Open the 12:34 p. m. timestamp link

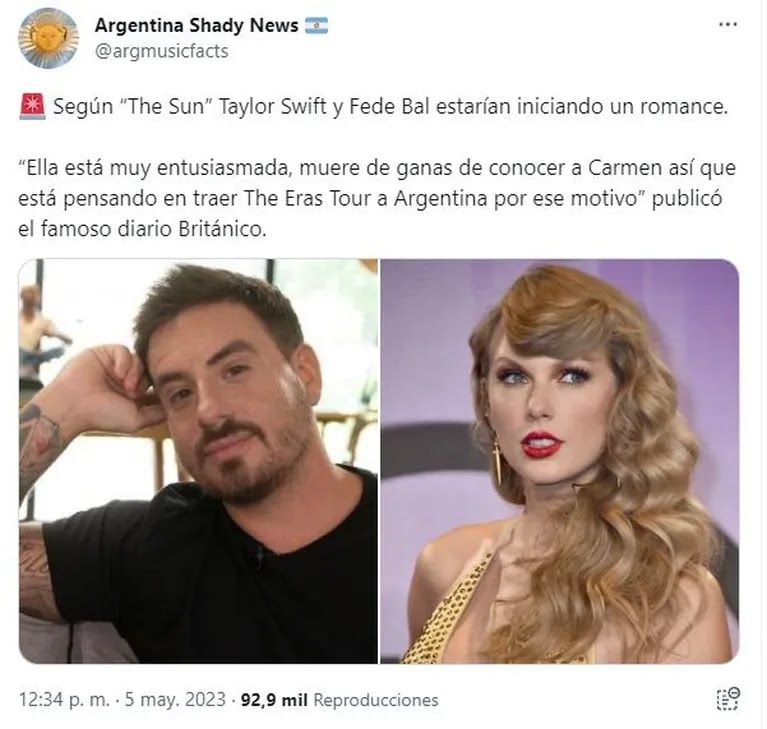pyautogui.click(x=65, y=699)
